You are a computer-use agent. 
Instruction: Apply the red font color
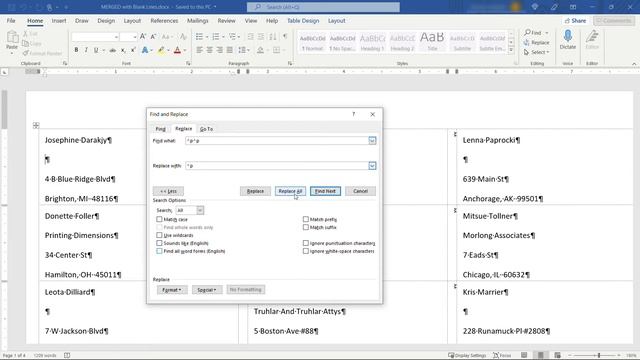click(x=177, y=50)
